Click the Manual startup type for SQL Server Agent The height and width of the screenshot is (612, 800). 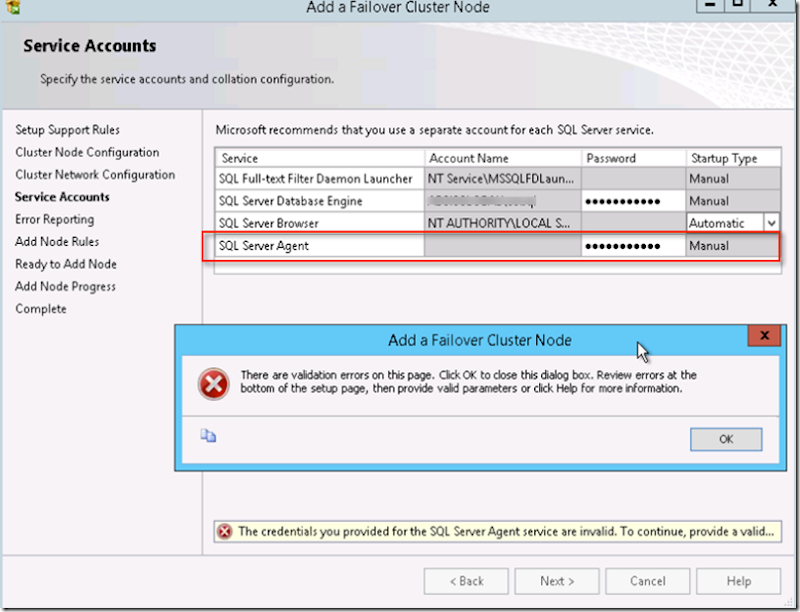(x=733, y=246)
